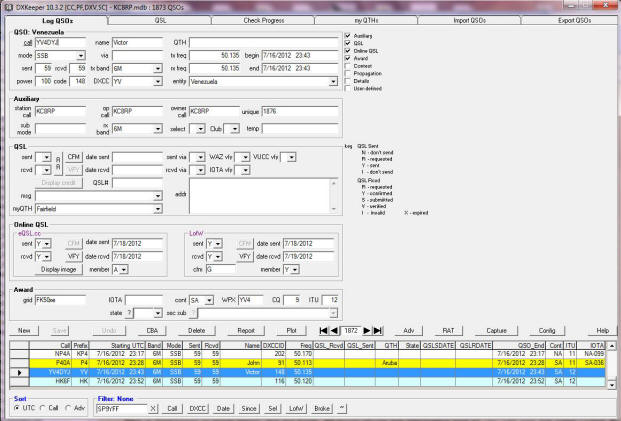The image size is (621, 421).
Task: Select Call sort radio button
Action: 42,408
